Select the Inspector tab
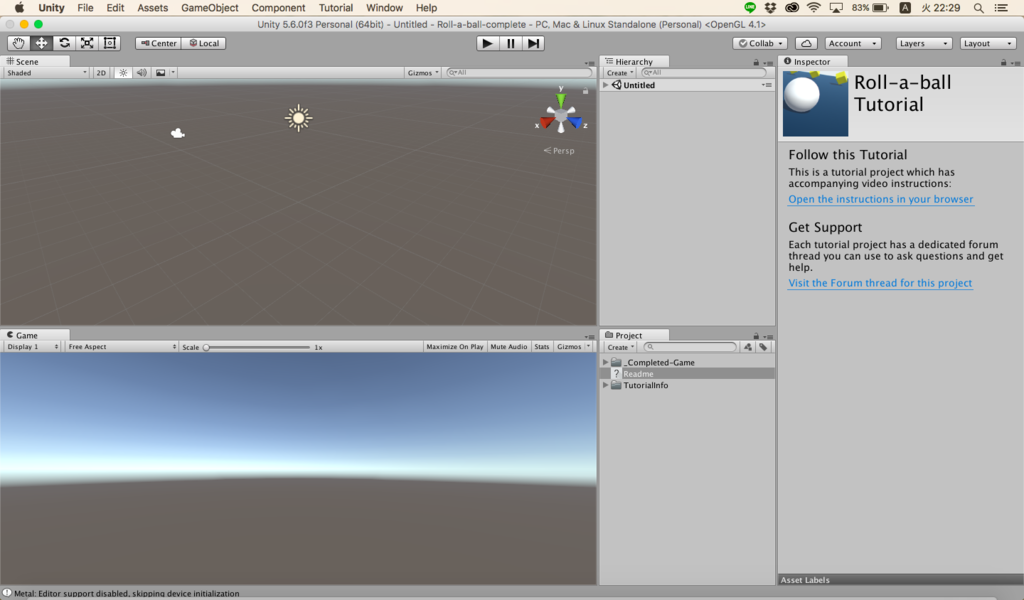The width and height of the screenshot is (1024, 600). 812,61
